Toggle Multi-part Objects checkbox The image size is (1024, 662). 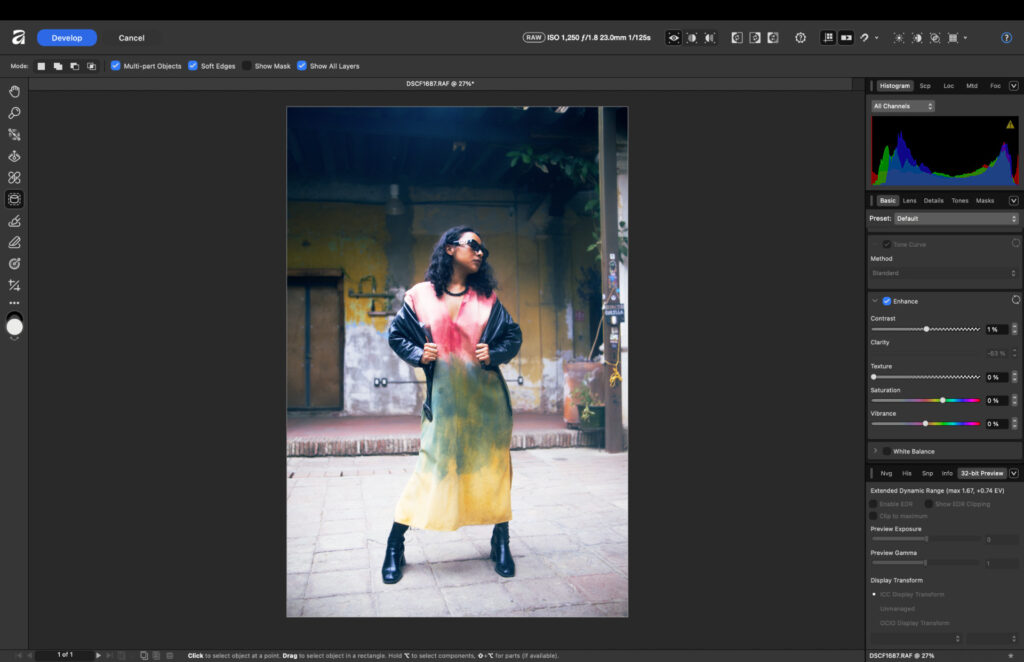tap(116, 66)
